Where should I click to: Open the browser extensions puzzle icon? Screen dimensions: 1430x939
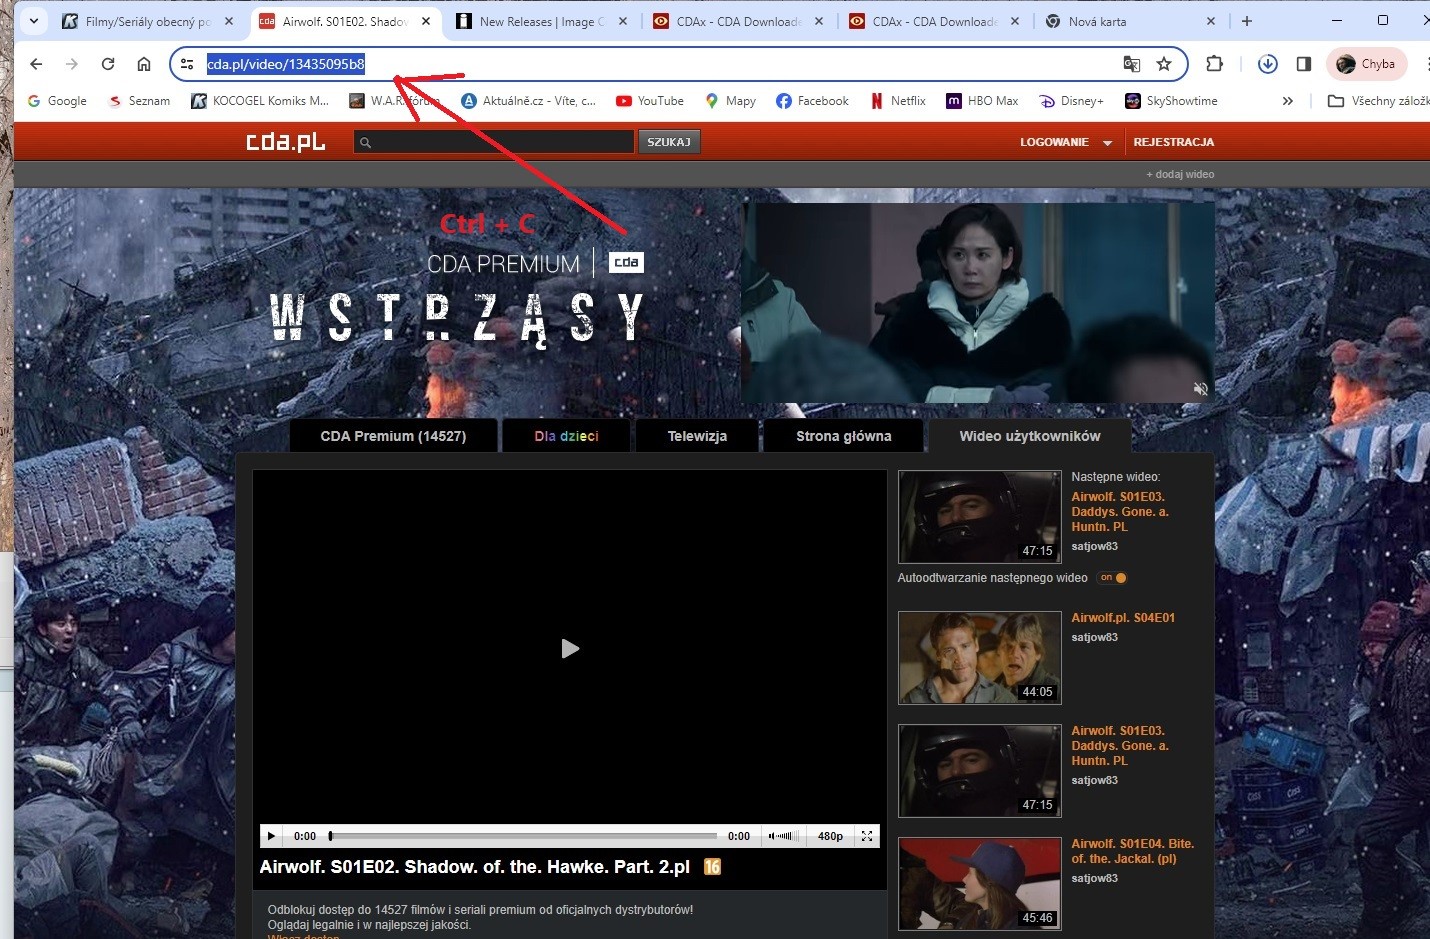[x=1214, y=64]
